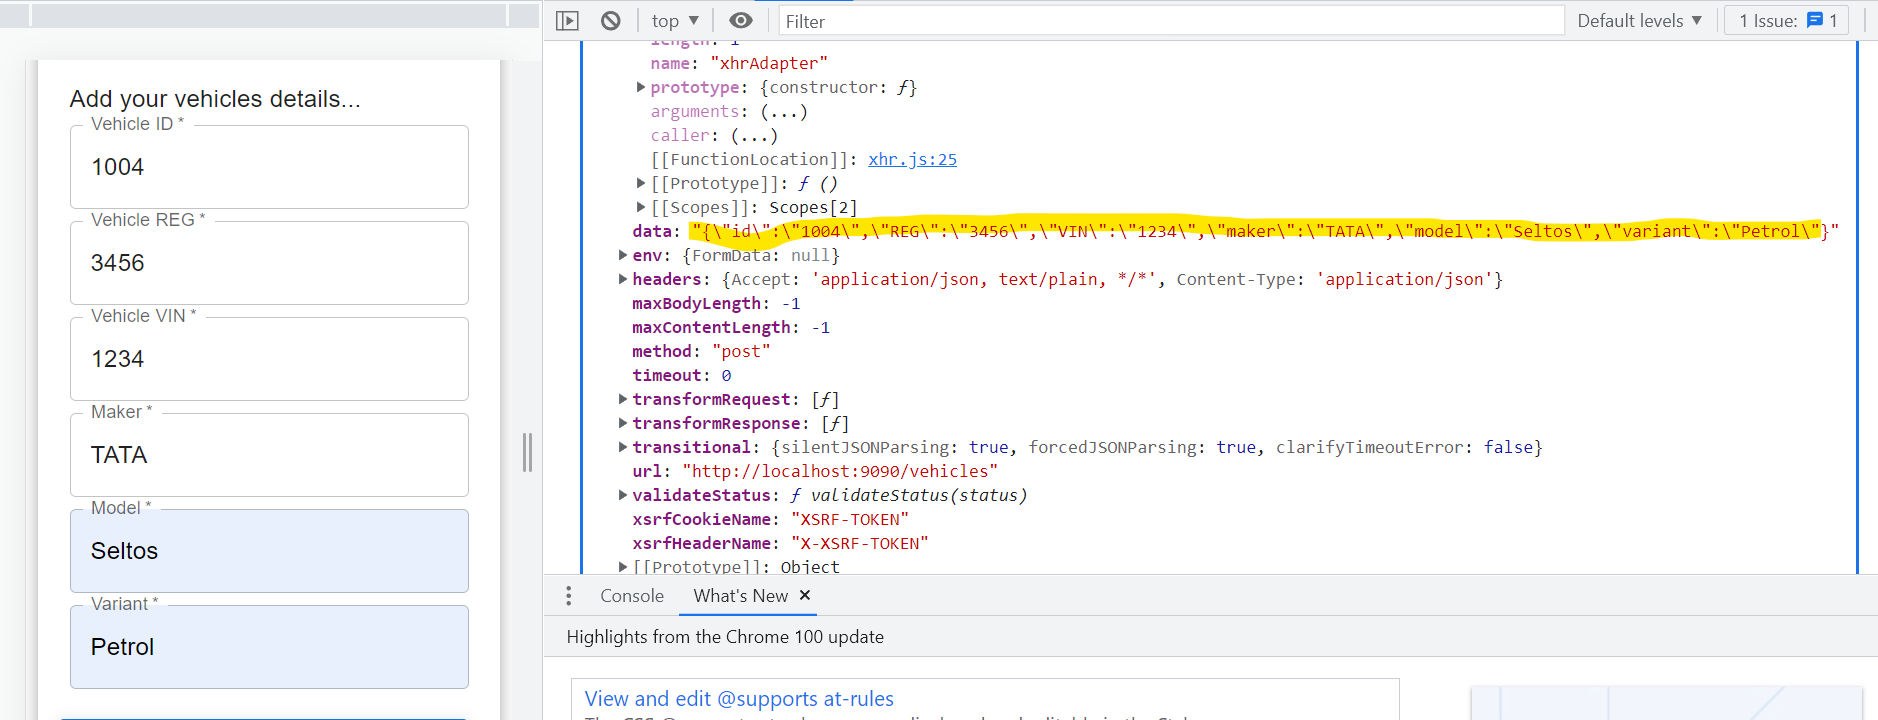Switch to the Console drawer tab
Image resolution: width=1878 pixels, height=720 pixels.
pyautogui.click(x=632, y=596)
